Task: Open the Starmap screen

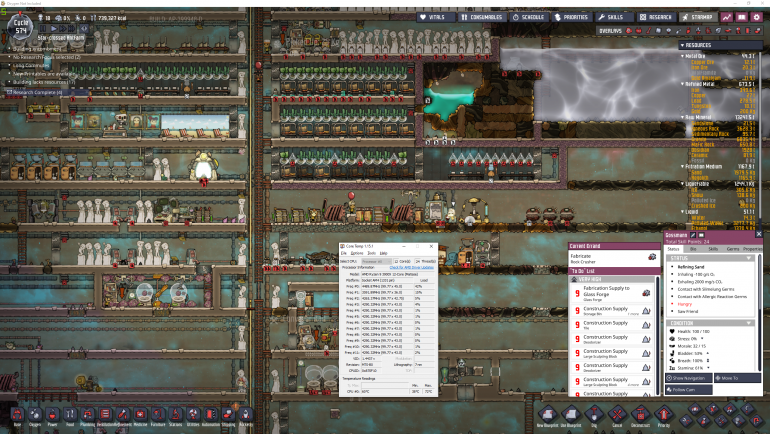Action: [697, 17]
